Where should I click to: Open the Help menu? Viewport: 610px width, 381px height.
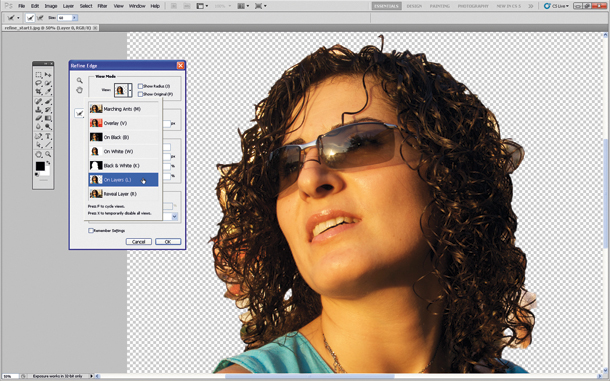tap(155, 6)
